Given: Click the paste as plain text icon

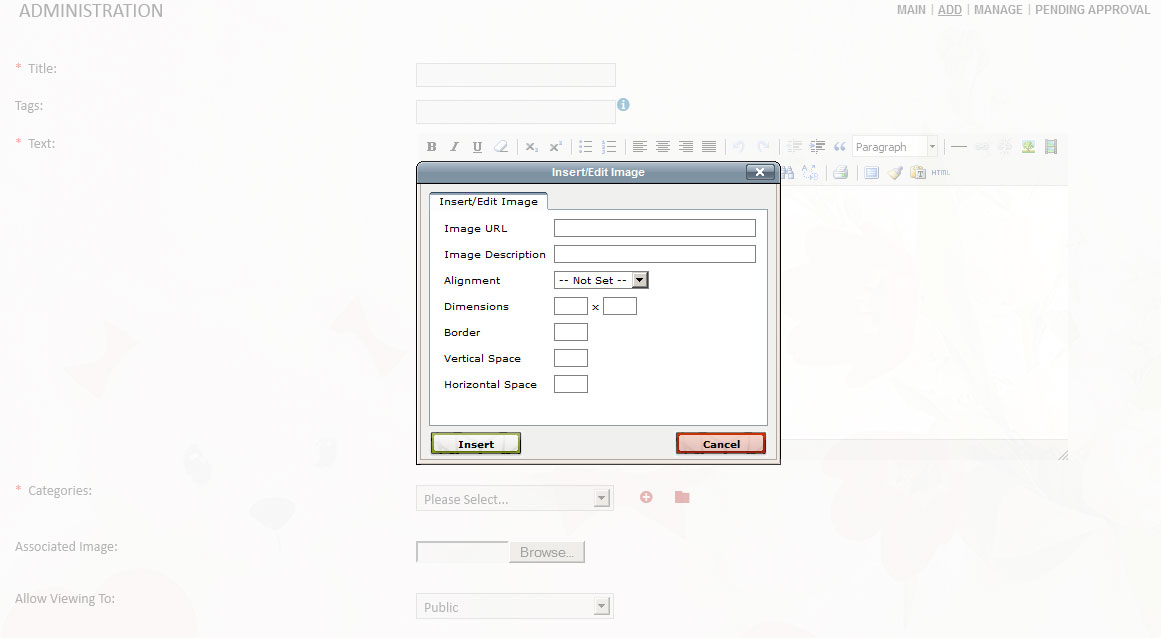Looking at the screenshot, I should 918,172.
